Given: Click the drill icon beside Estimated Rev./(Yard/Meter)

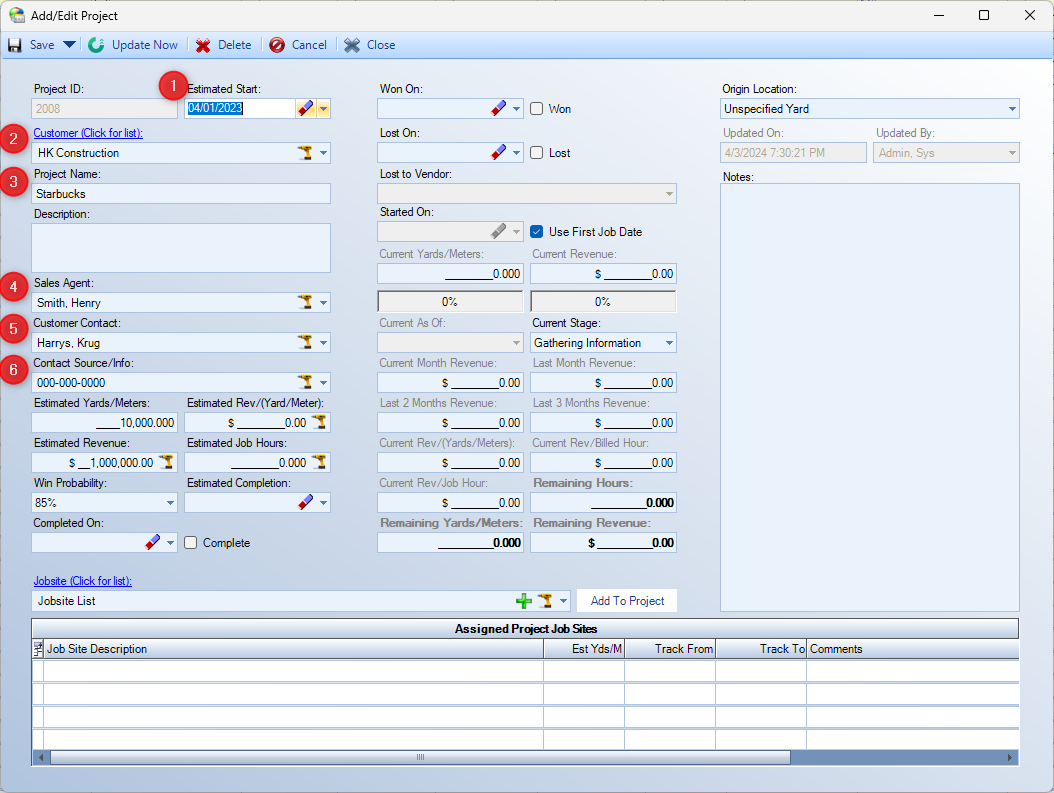Looking at the screenshot, I should [x=319, y=422].
